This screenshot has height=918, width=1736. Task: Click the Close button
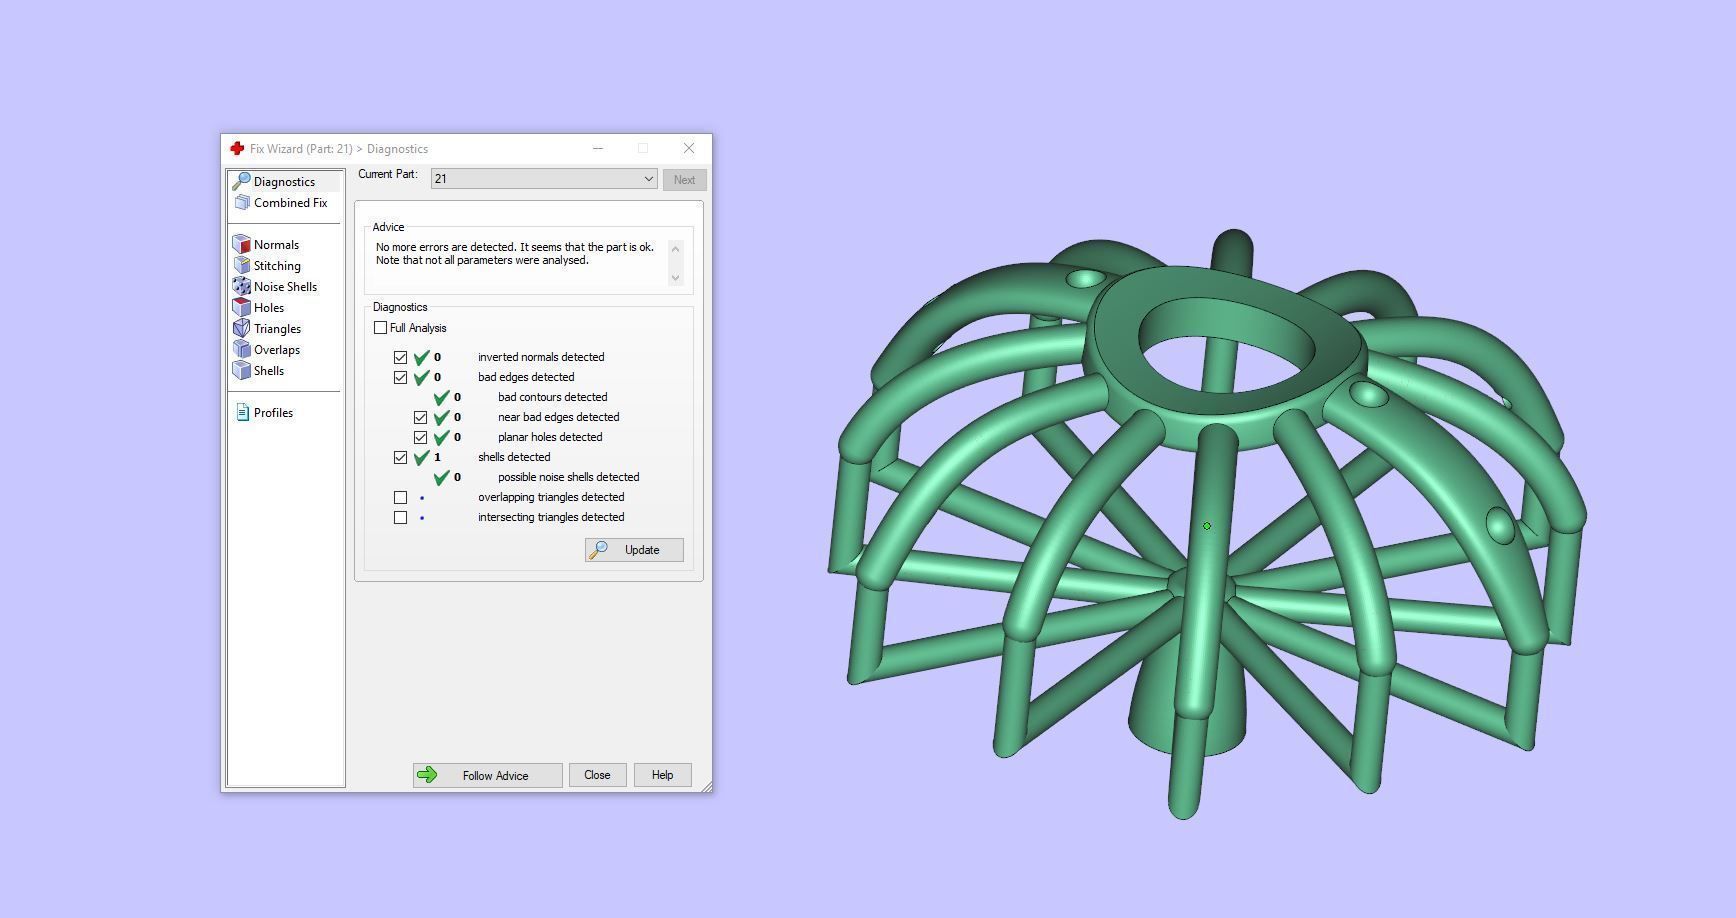(x=597, y=775)
